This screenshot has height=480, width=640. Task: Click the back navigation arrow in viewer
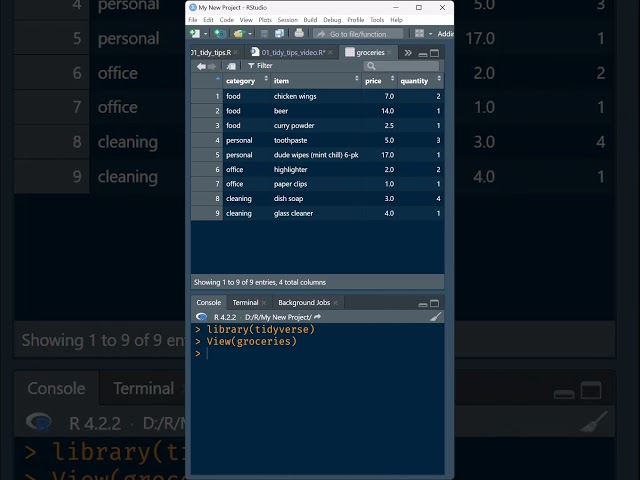point(201,66)
